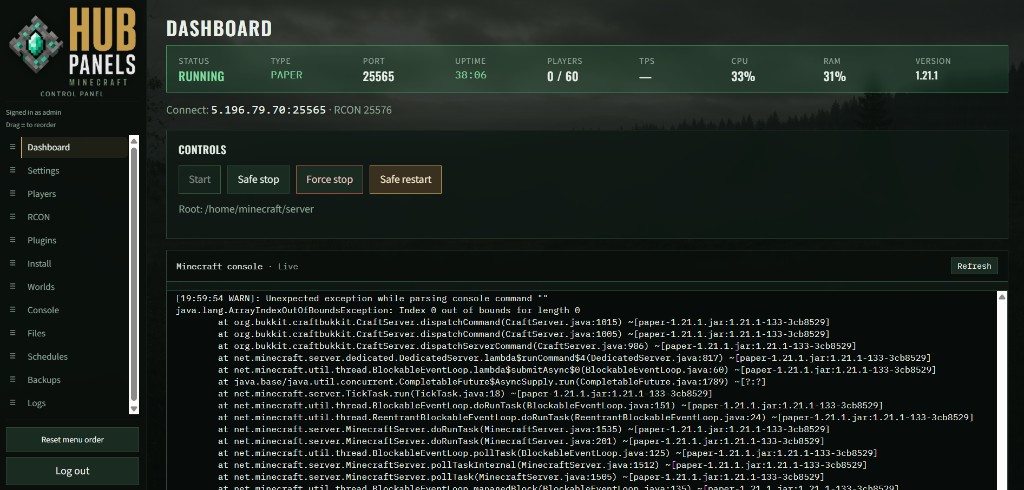Open the RCON page

[74, 217]
